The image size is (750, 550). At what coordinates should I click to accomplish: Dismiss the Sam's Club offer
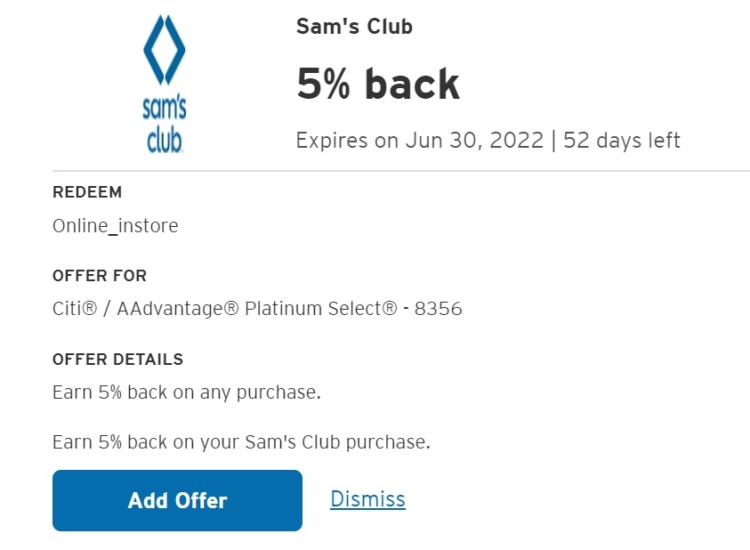pos(368,499)
